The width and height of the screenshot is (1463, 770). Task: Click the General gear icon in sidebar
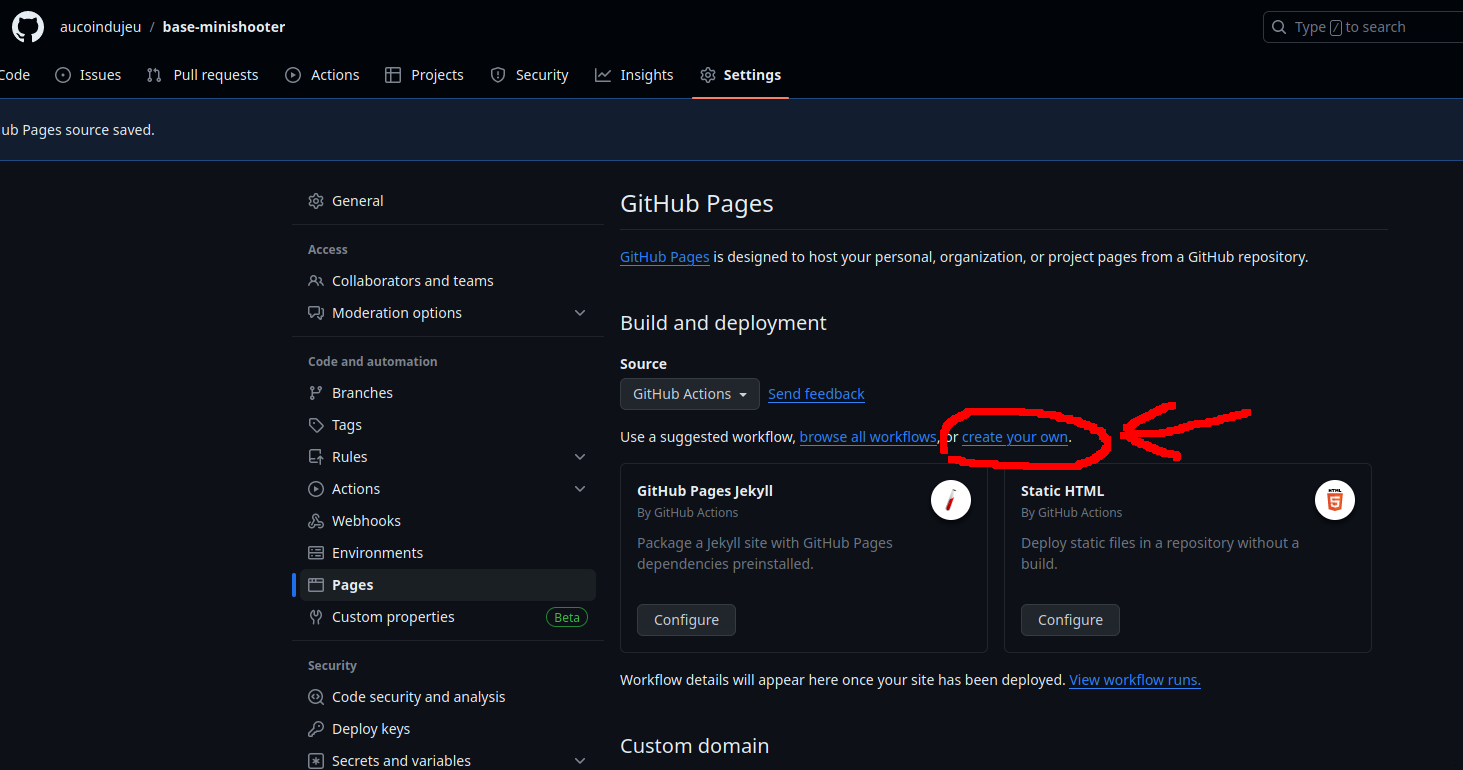pos(316,201)
